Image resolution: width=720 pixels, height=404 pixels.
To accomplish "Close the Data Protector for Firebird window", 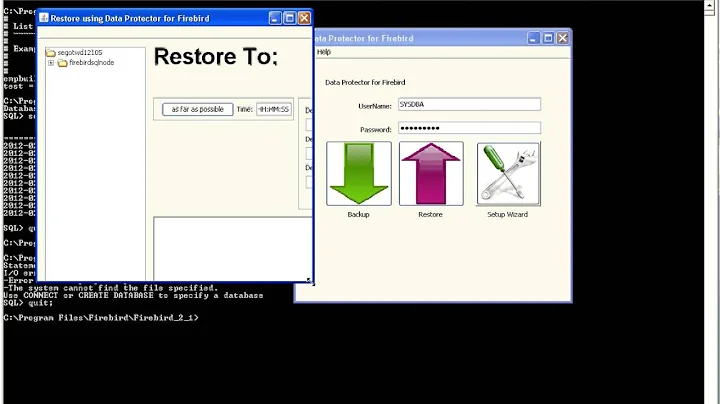I will point(562,38).
